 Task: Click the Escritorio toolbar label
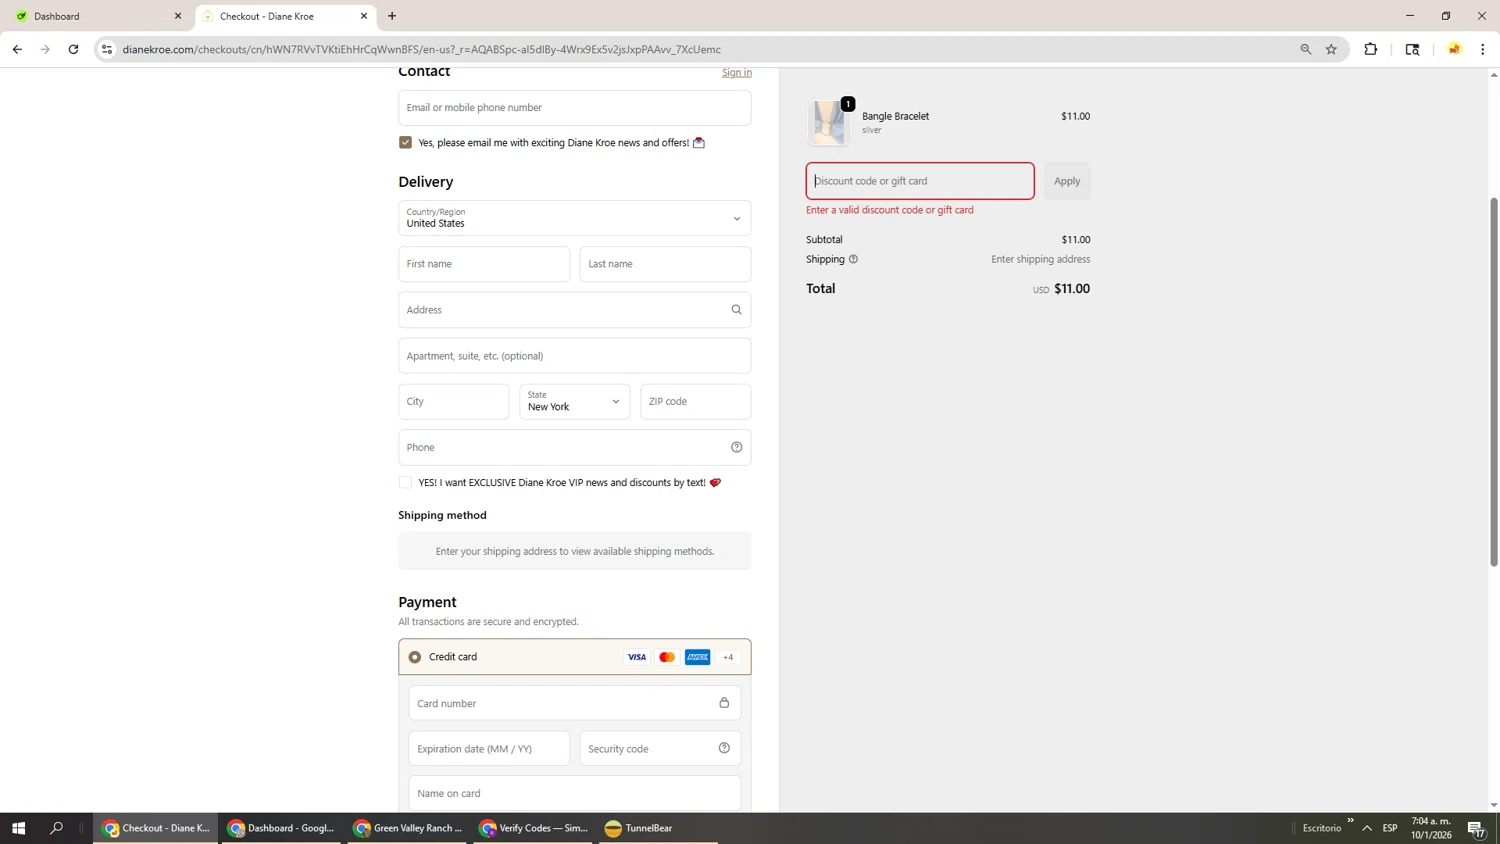click(1322, 828)
